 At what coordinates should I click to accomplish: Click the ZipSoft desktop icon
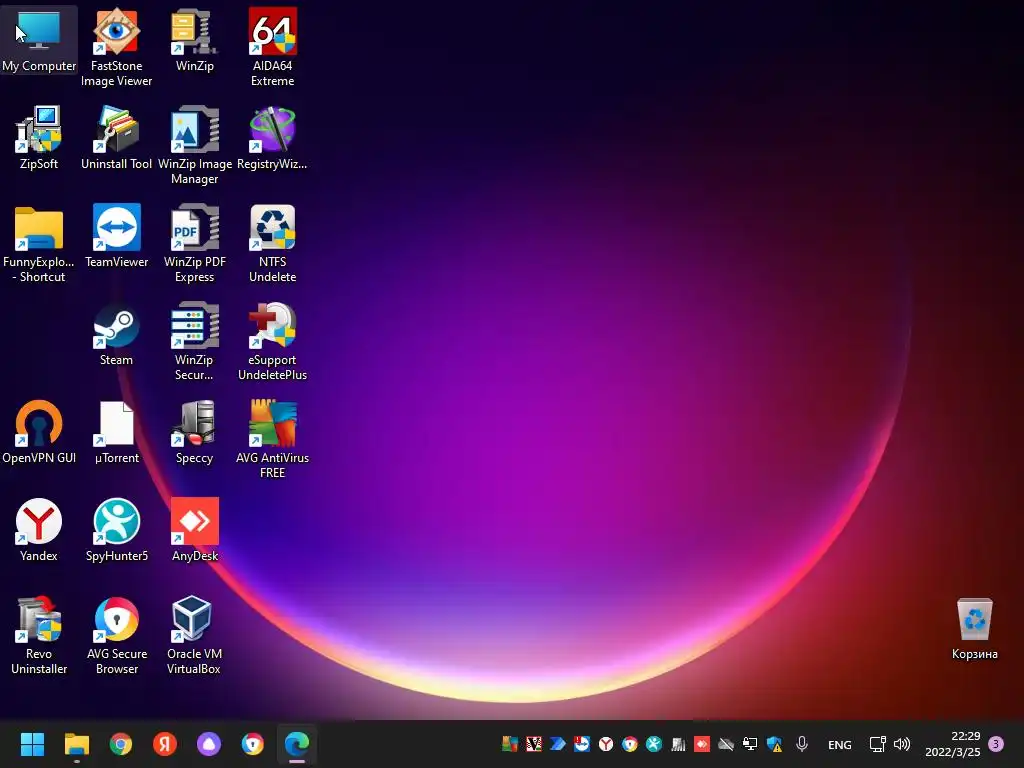pyautogui.click(x=39, y=138)
